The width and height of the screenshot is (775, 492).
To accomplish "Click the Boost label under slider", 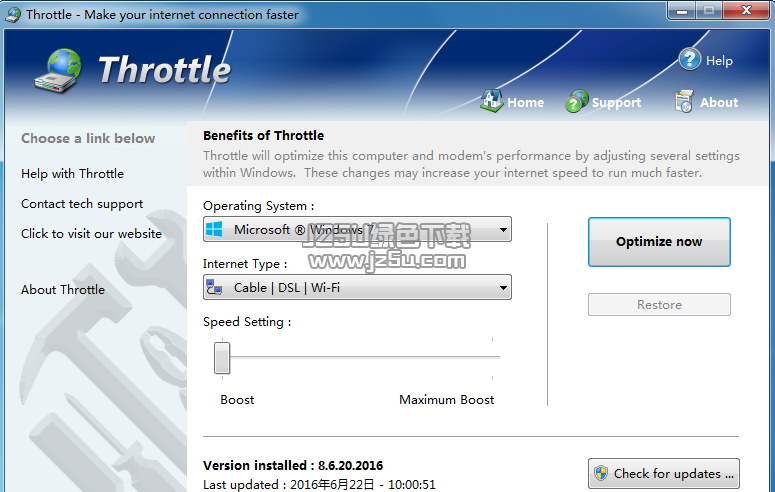I will click(237, 400).
